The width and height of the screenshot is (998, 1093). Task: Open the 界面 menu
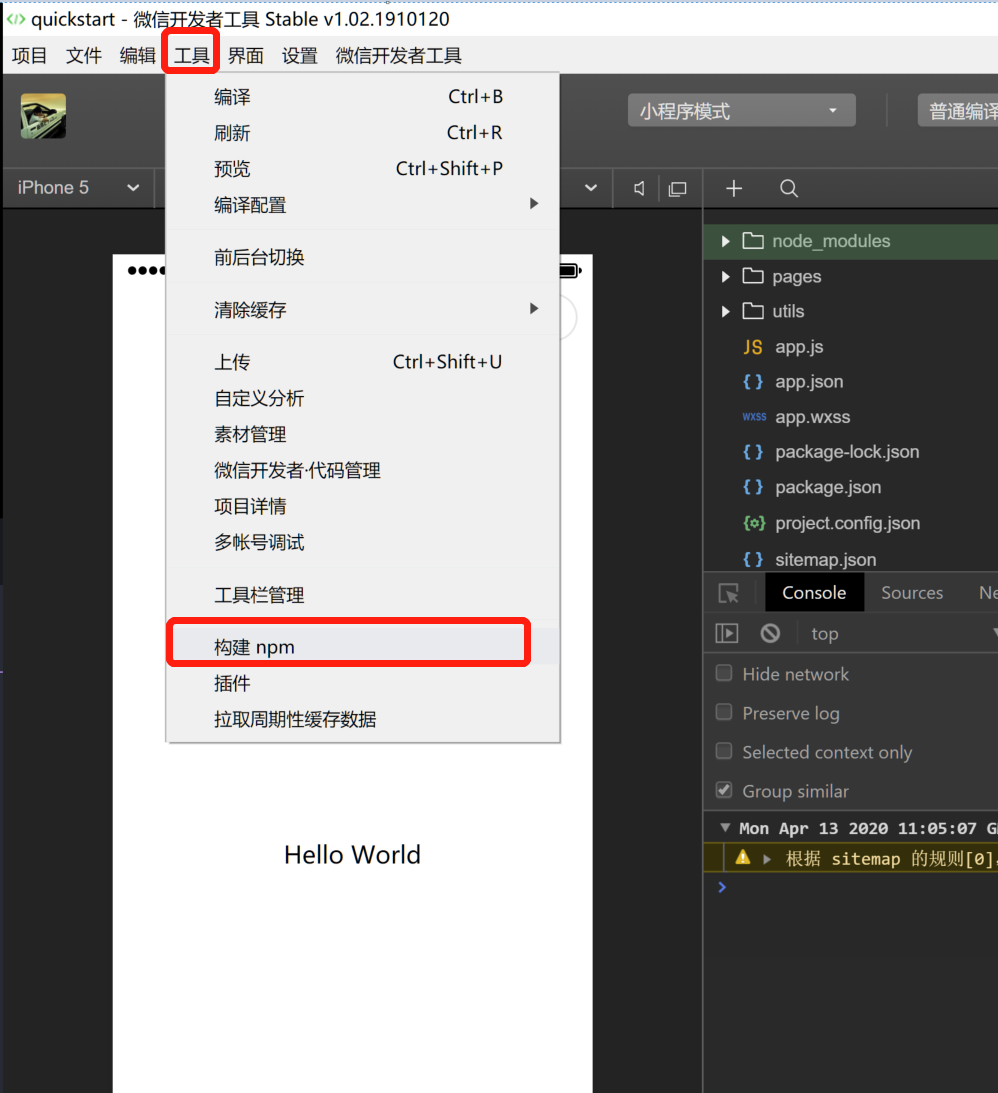click(x=245, y=55)
